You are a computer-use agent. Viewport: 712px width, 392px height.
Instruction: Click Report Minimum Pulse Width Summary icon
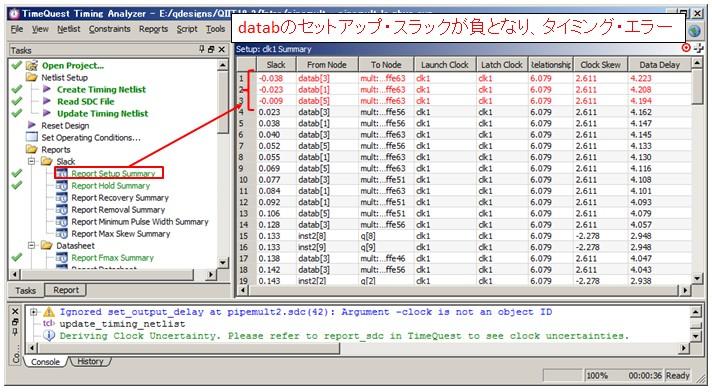coord(62,222)
